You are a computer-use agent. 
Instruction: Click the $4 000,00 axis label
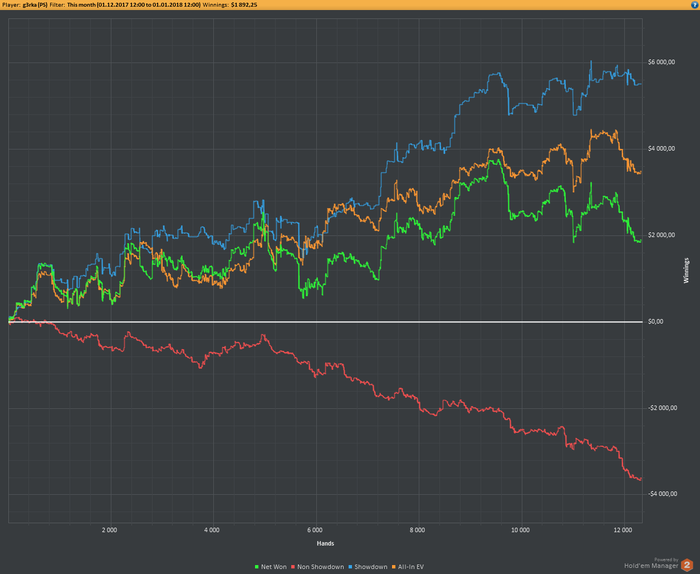click(661, 149)
